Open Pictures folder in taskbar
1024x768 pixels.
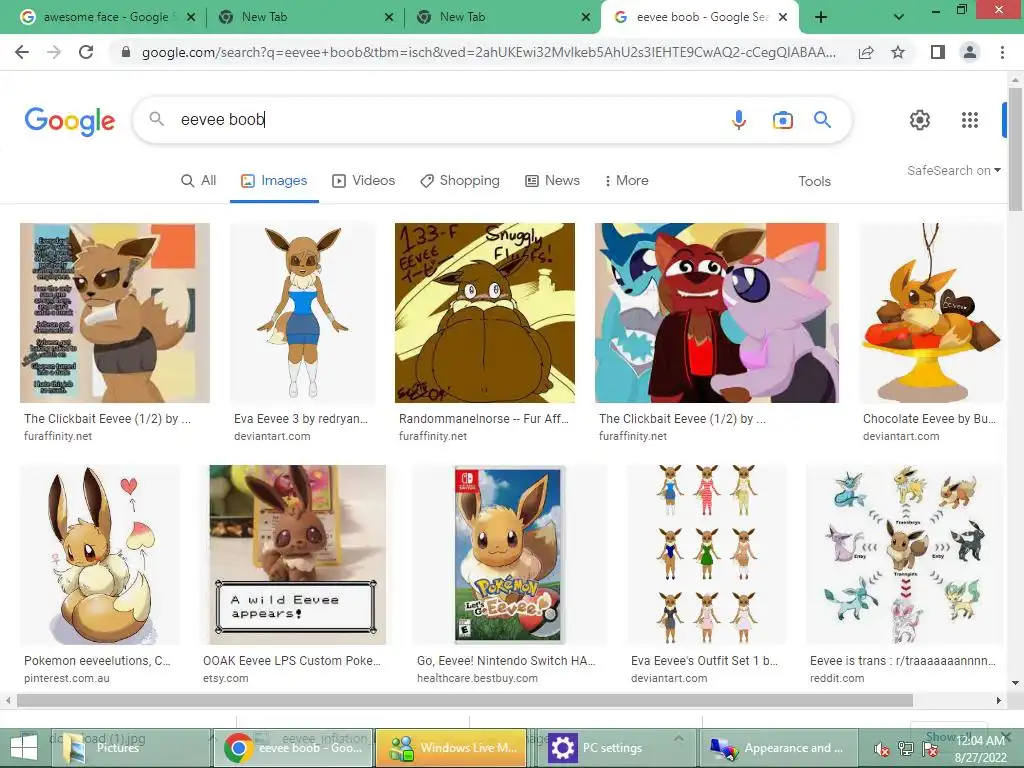(x=131, y=748)
